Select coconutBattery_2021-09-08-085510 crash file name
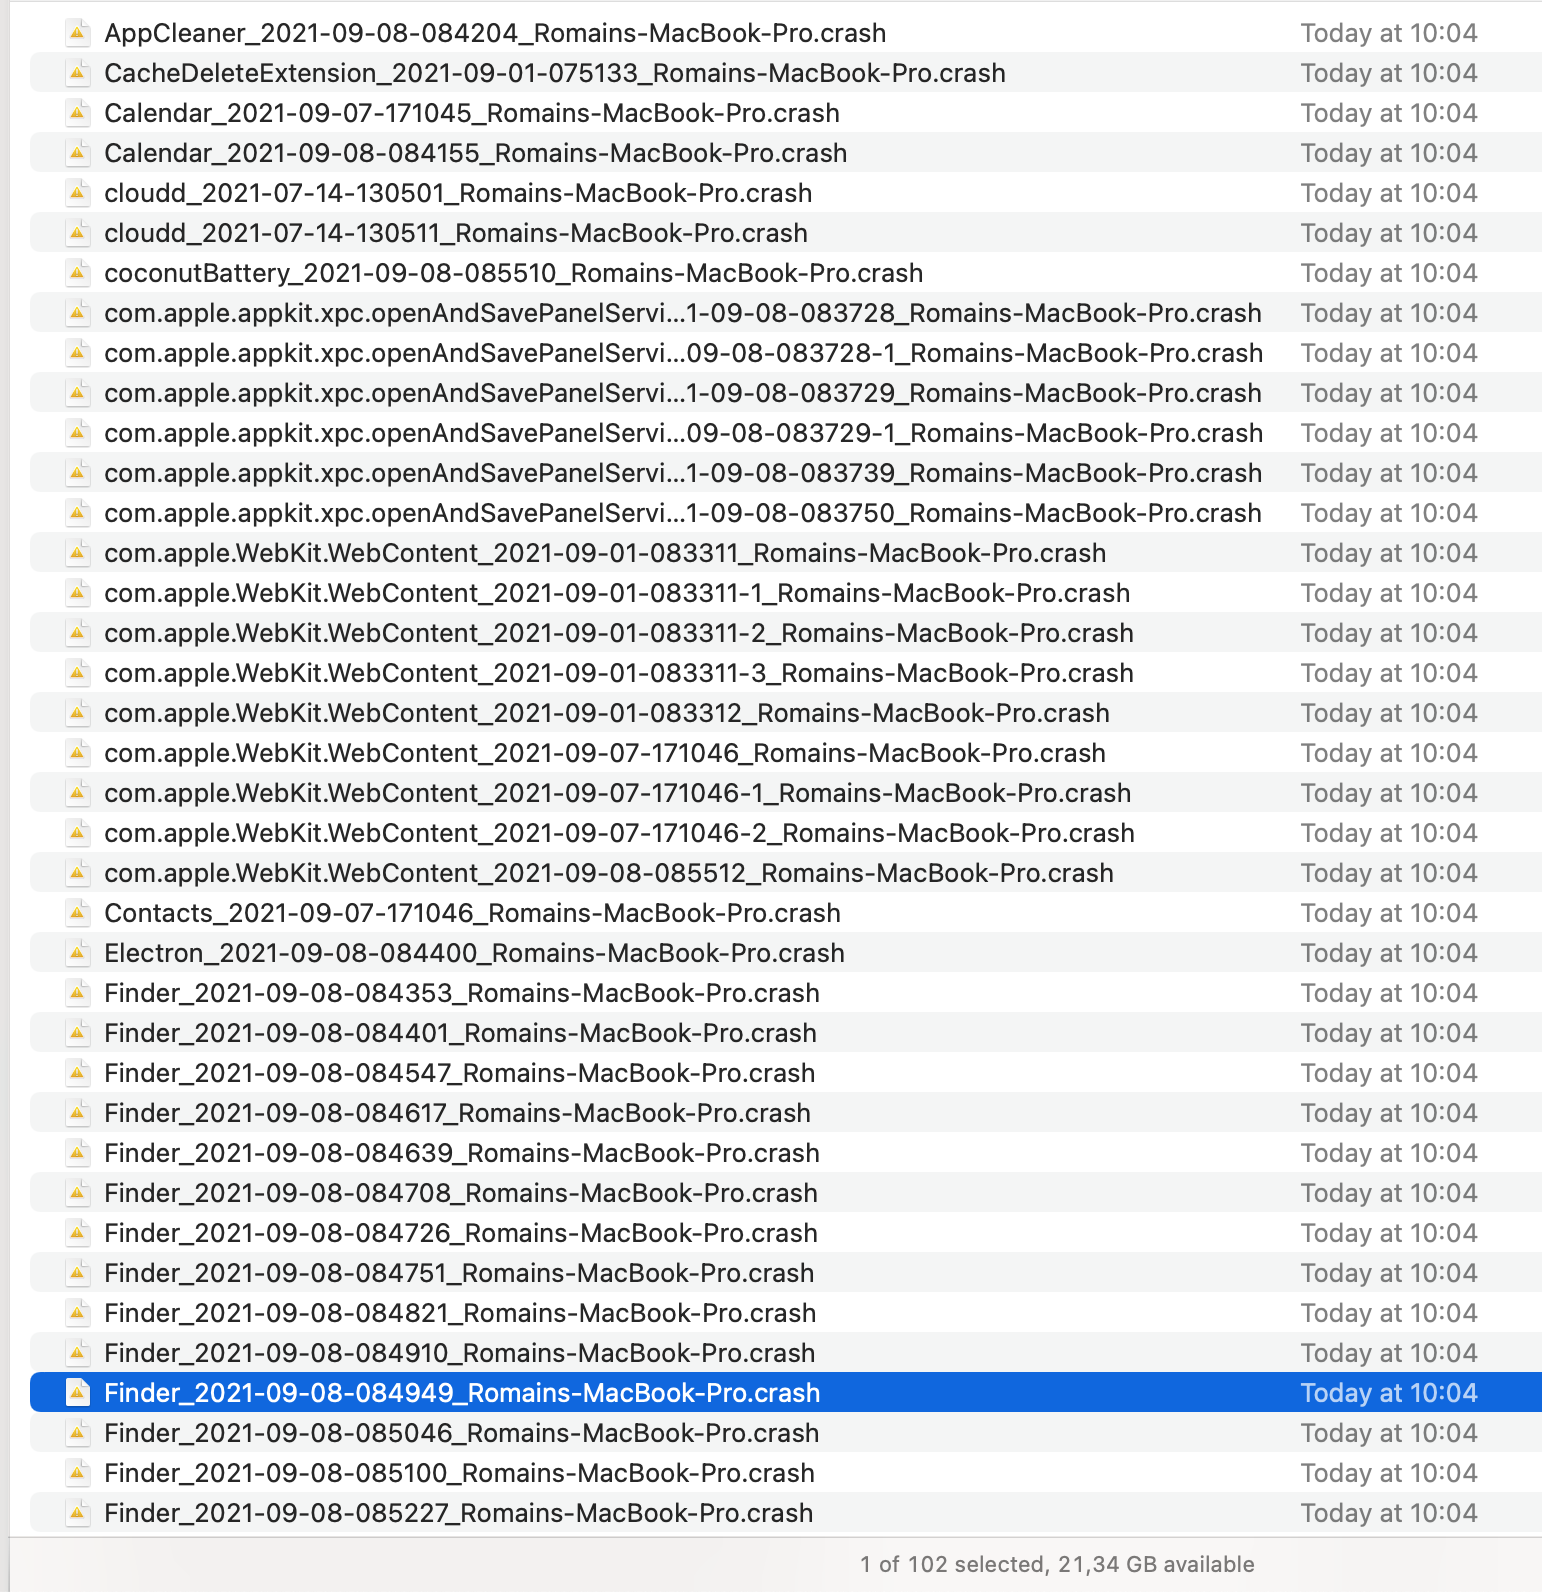 [x=514, y=273]
